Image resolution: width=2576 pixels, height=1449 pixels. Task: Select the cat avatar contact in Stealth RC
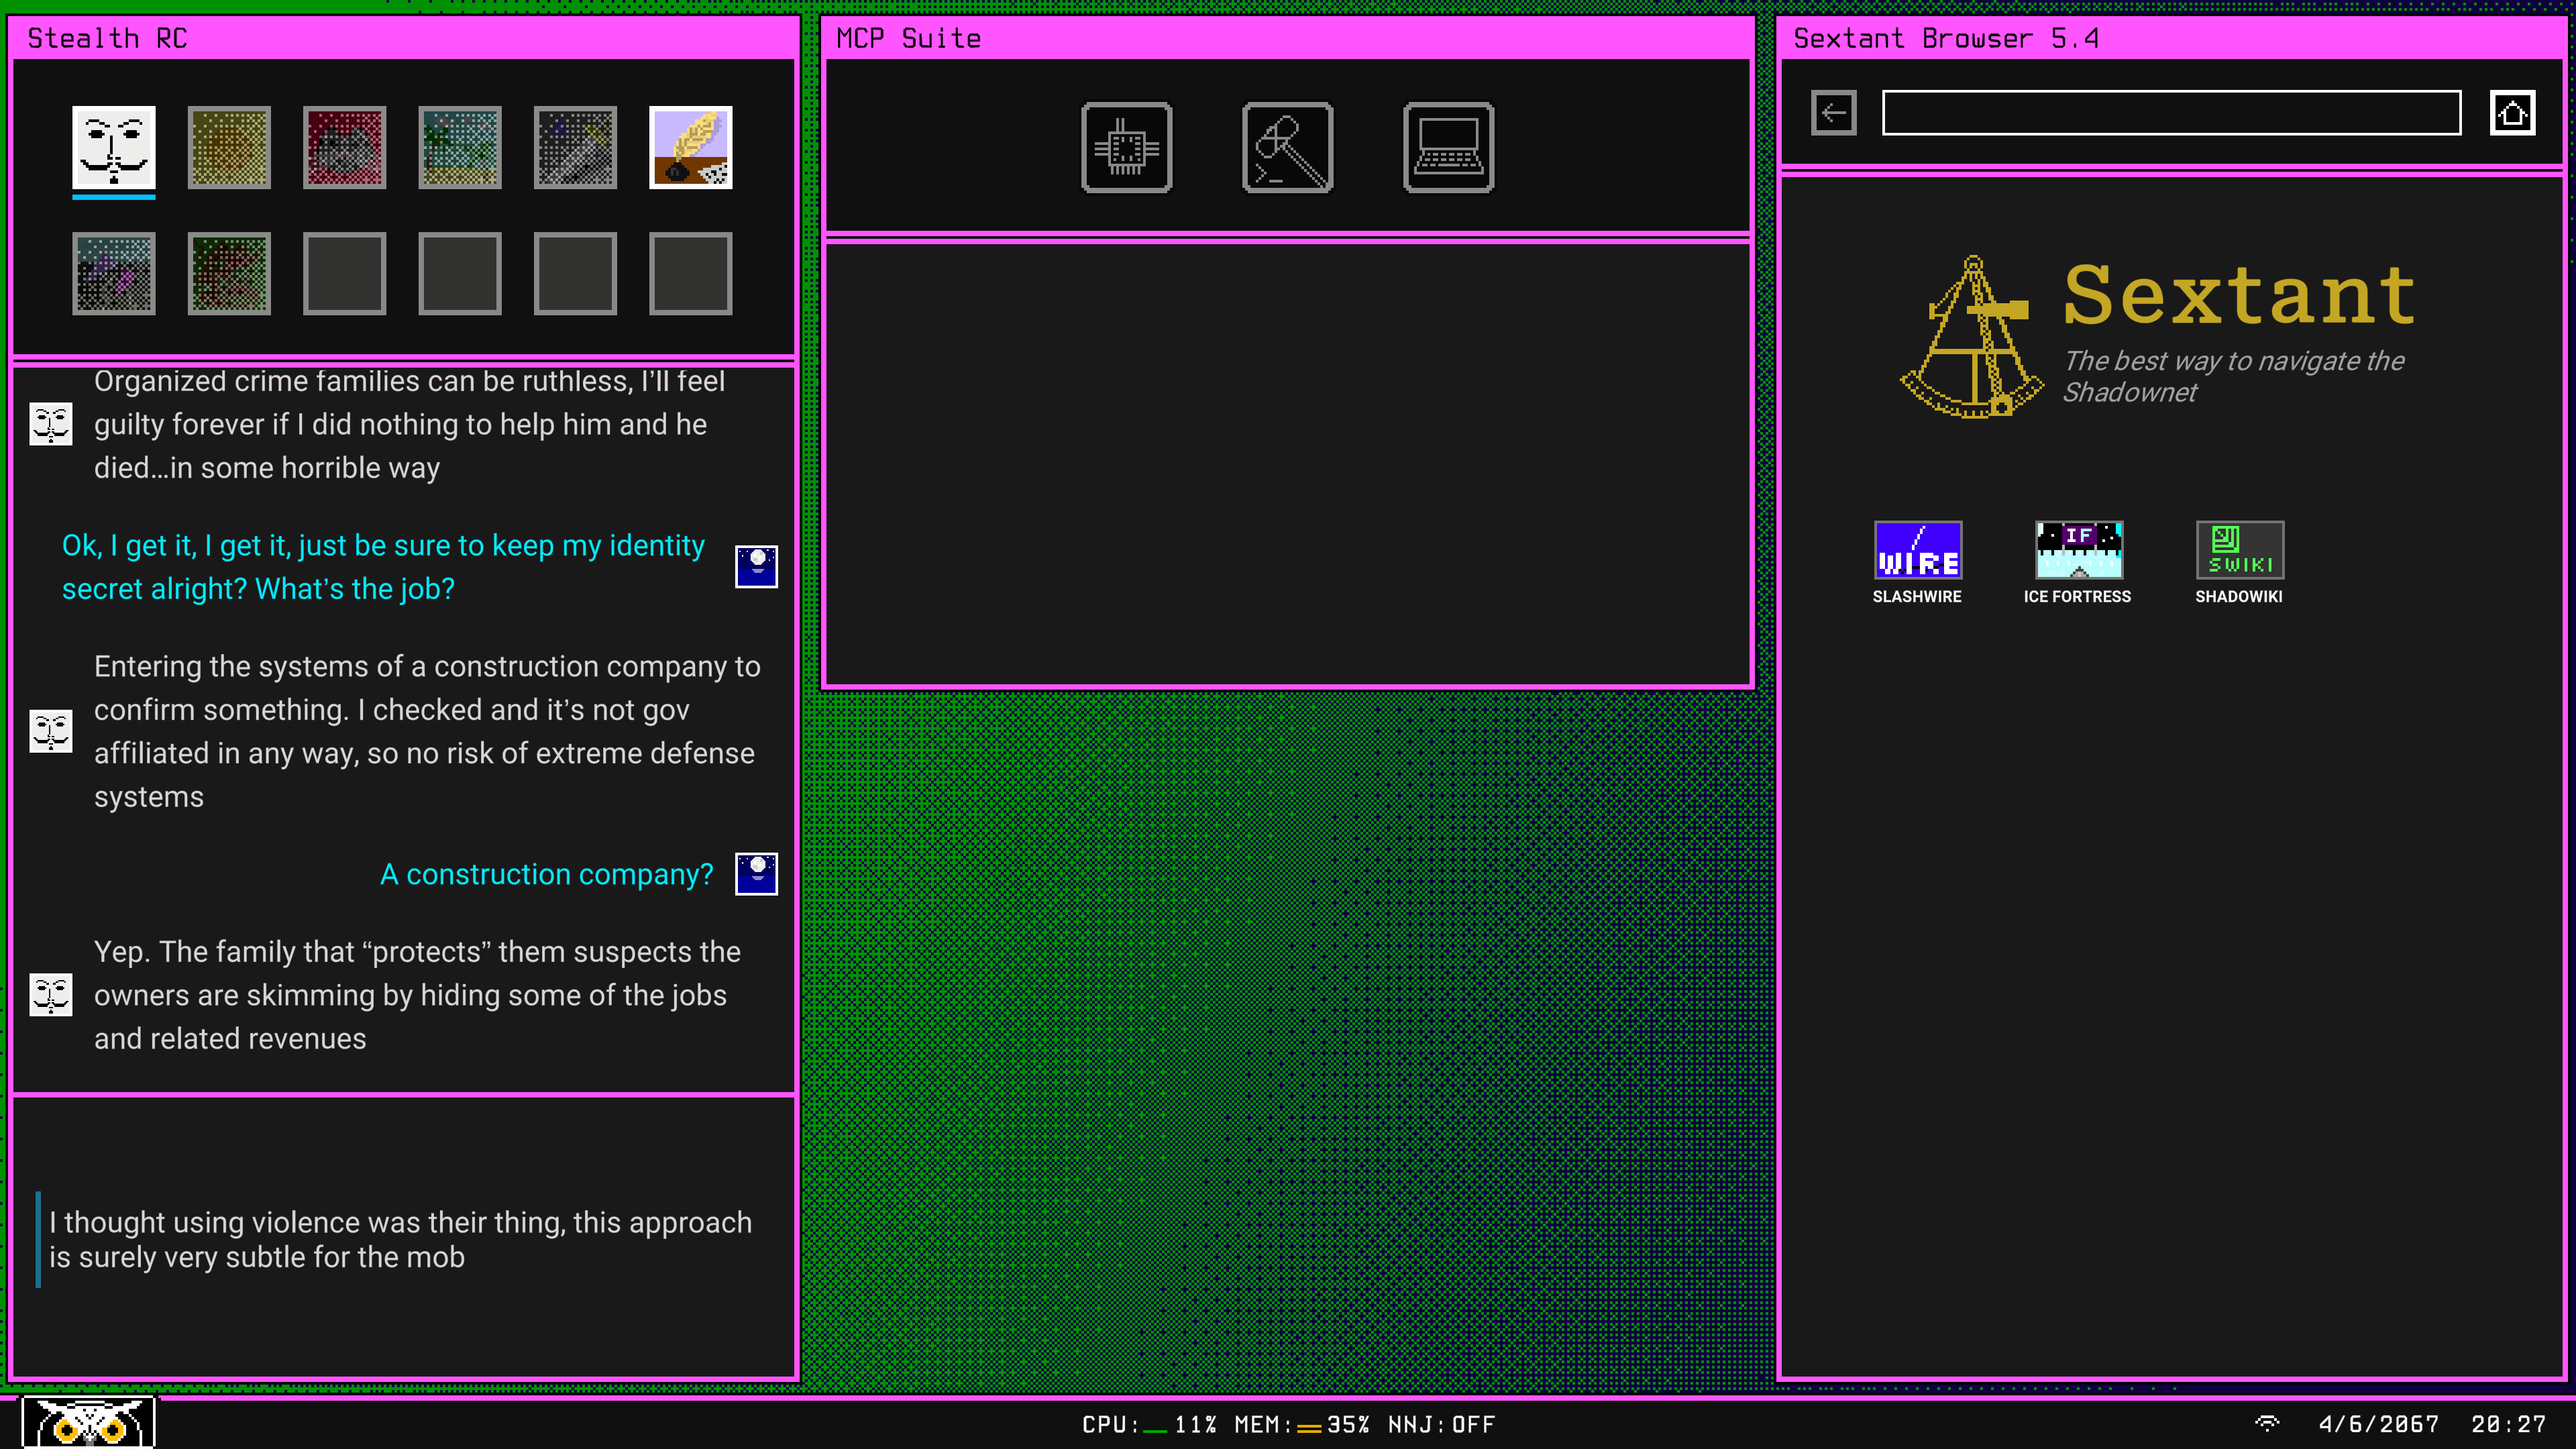click(344, 148)
